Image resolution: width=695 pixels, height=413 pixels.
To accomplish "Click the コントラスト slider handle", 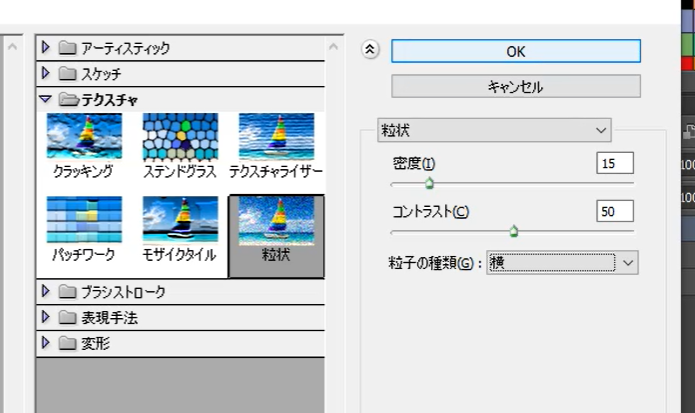I will coord(514,230).
